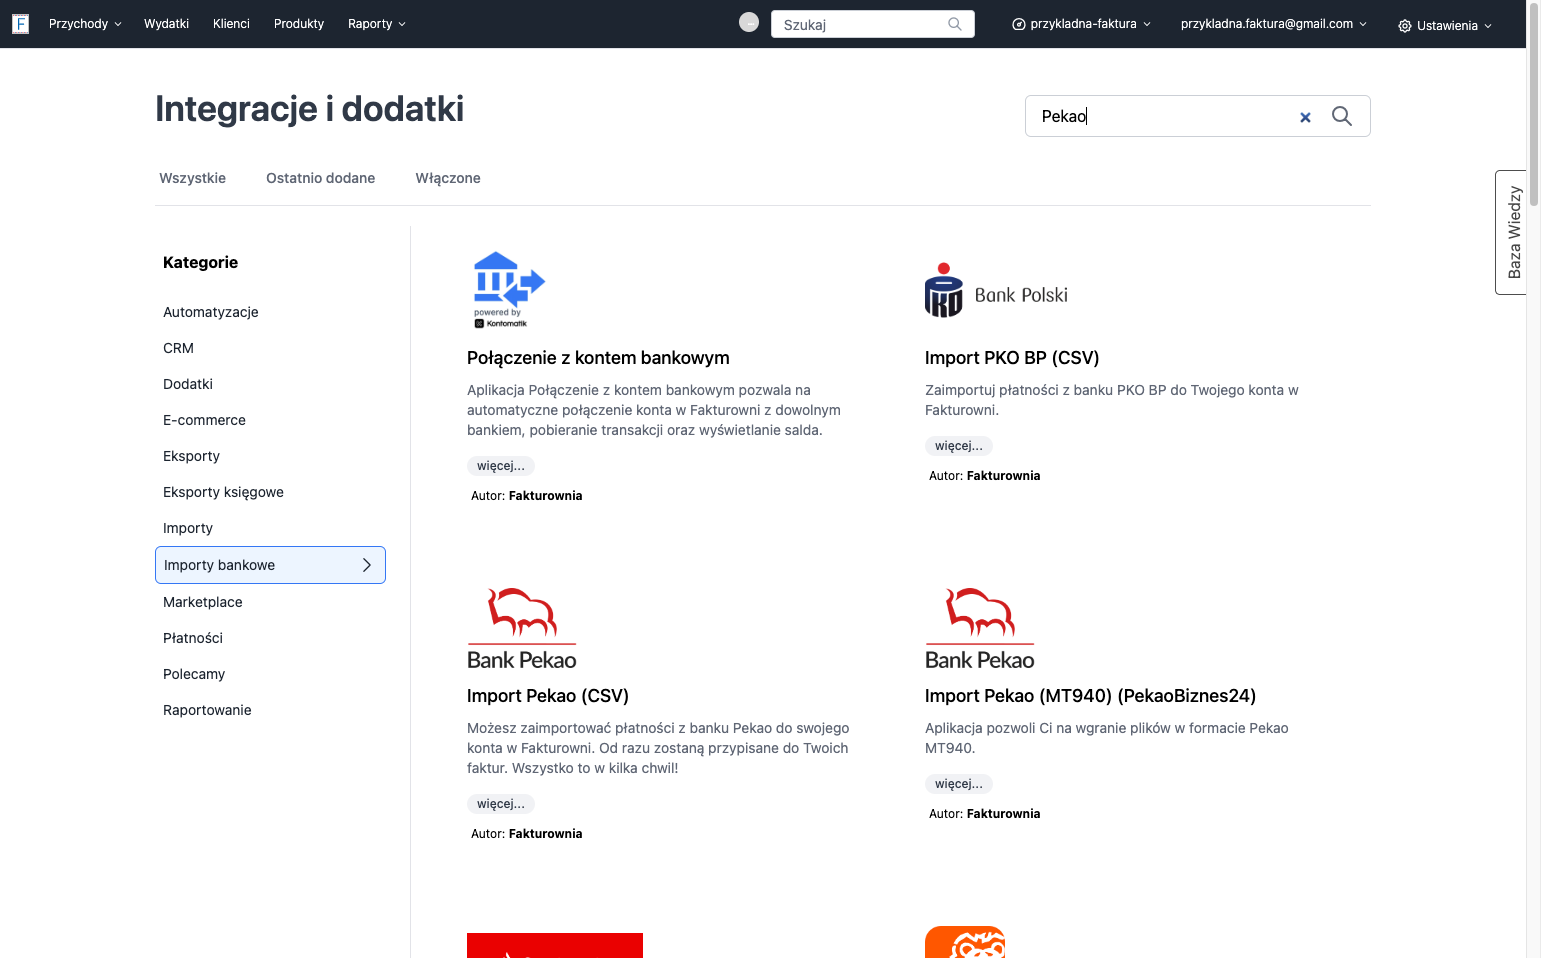This screenshot has width=1541, height=958.
Task: Show the Polecamy category
Action: (194, 674)
